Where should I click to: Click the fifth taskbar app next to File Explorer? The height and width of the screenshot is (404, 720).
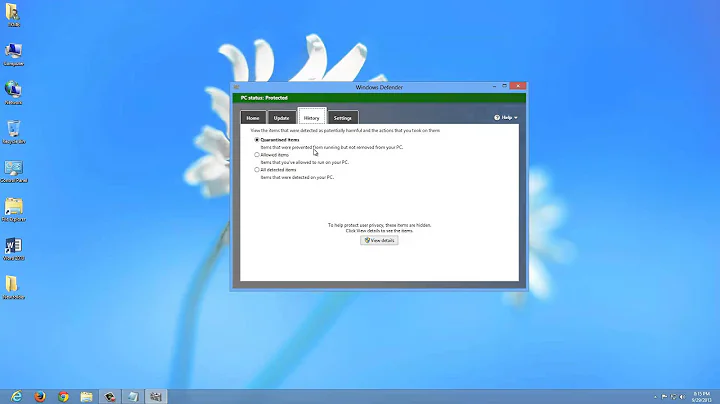tap(110, 396)
